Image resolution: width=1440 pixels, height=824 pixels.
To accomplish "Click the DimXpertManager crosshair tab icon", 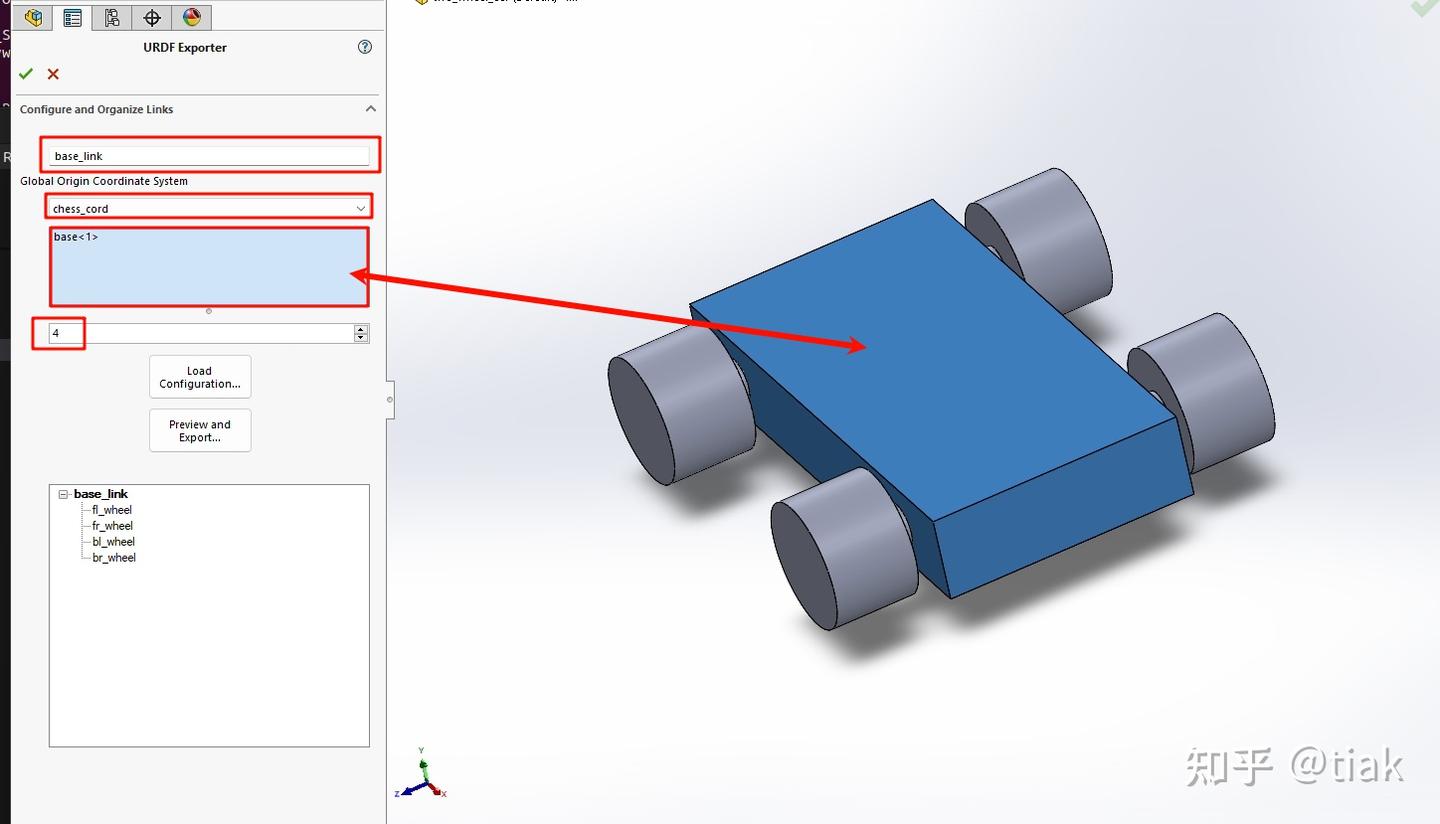I will coord(151,17).
